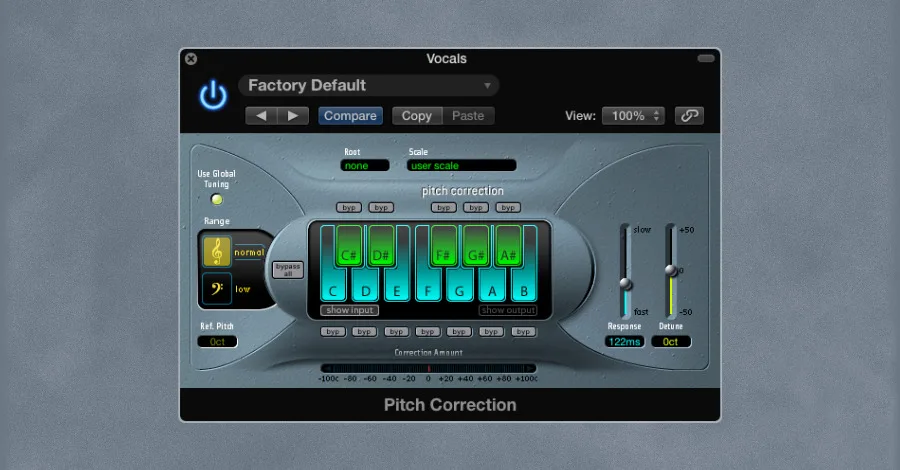Screen dimensions: 900x470
Task: Click the E key on keyboard
Action: tap(397, 287)
